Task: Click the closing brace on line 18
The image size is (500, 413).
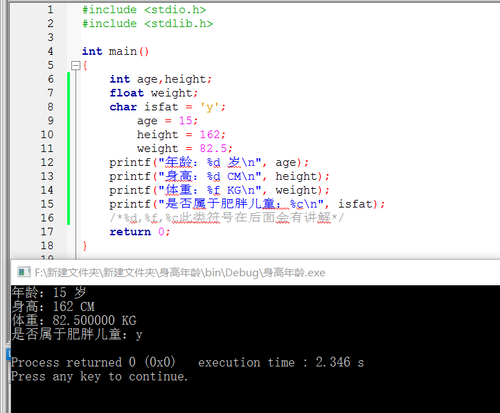Action: click(85, 246)
